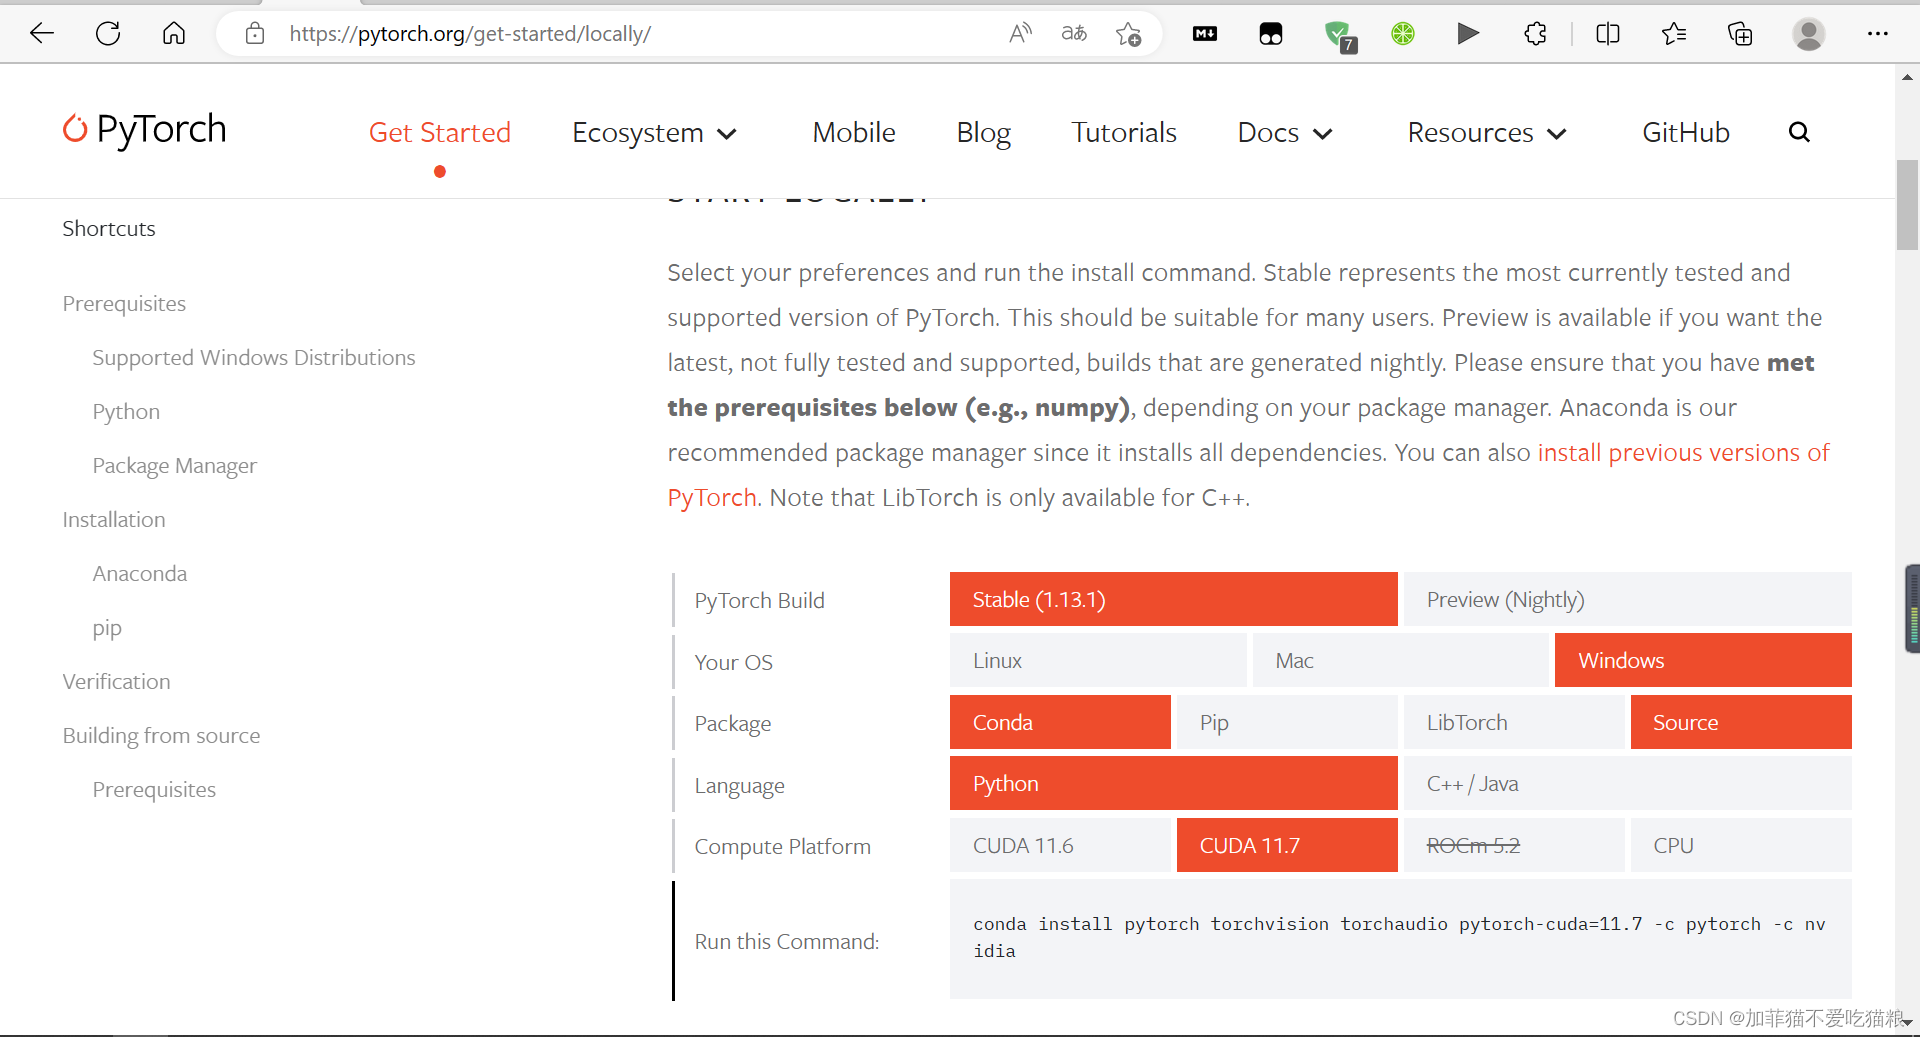1920x1037 pixels.
Task: Reload the page with refresh icon
Action: click(x=108, y=34)
